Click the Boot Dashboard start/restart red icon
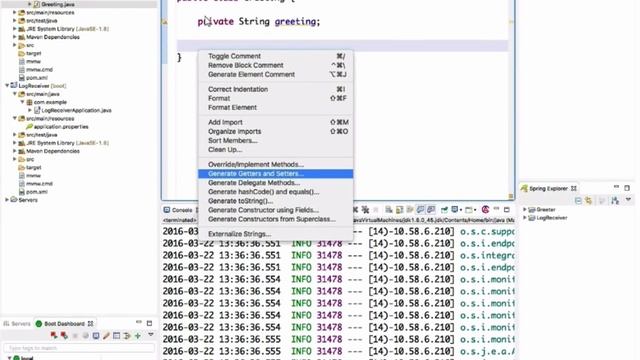Image resolution: width=640 pixels, height=360 pixels. [54, 336]
